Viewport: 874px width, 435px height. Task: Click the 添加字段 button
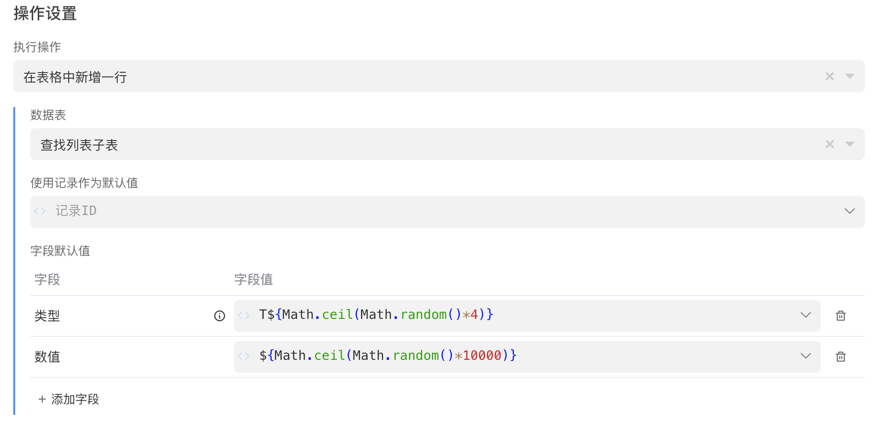tap(68, 399)
